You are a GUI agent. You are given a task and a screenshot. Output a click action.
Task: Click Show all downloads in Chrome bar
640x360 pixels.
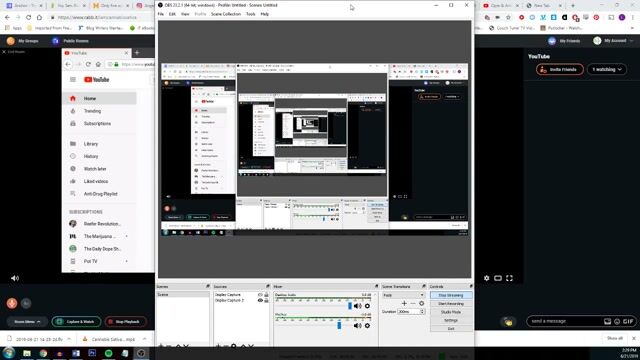pyautogui.click(x=615, y=338)
